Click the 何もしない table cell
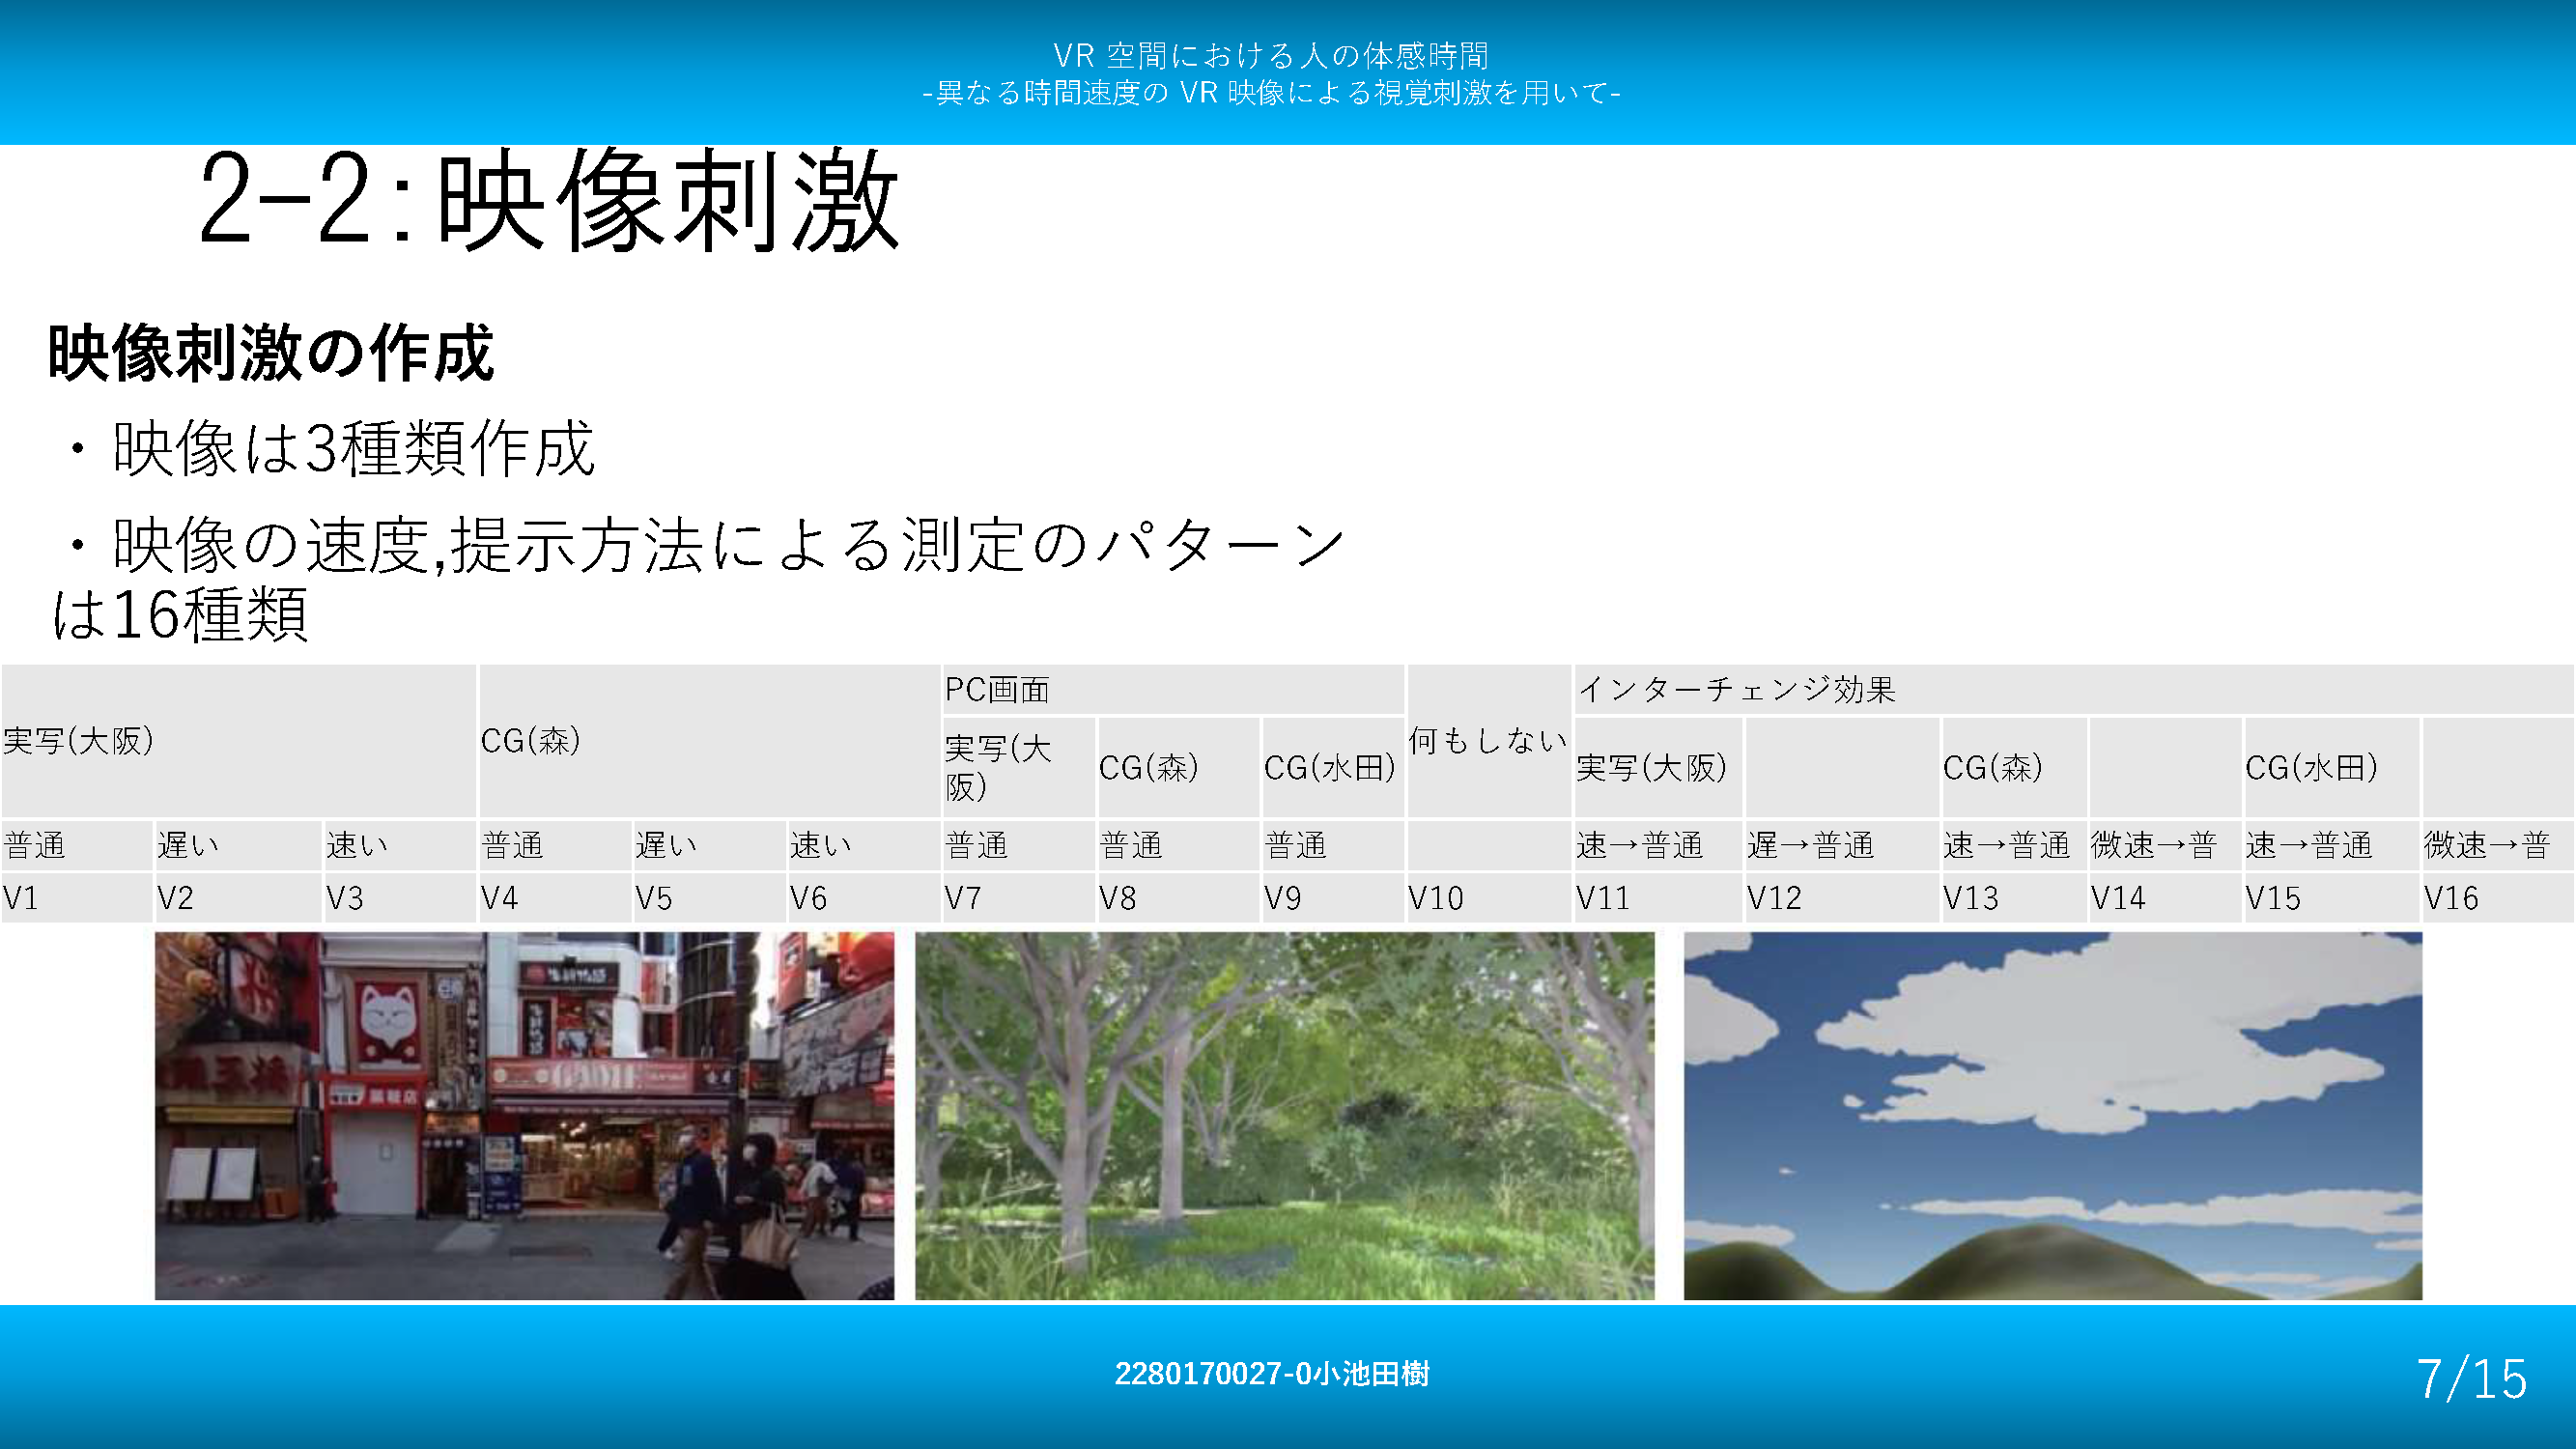The image size is (2576, 1449). coord(1487,741)
